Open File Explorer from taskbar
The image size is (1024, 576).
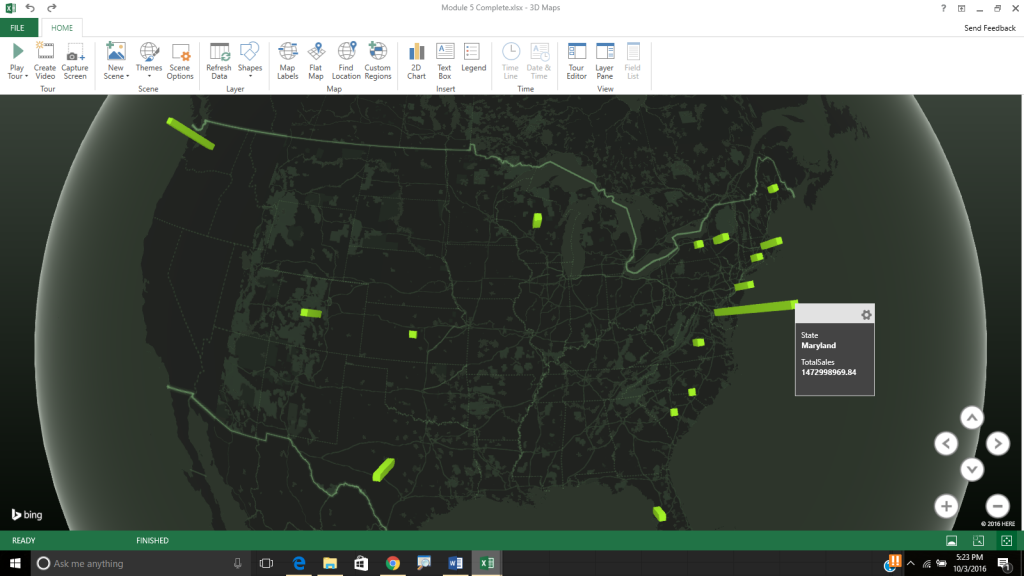330,563
